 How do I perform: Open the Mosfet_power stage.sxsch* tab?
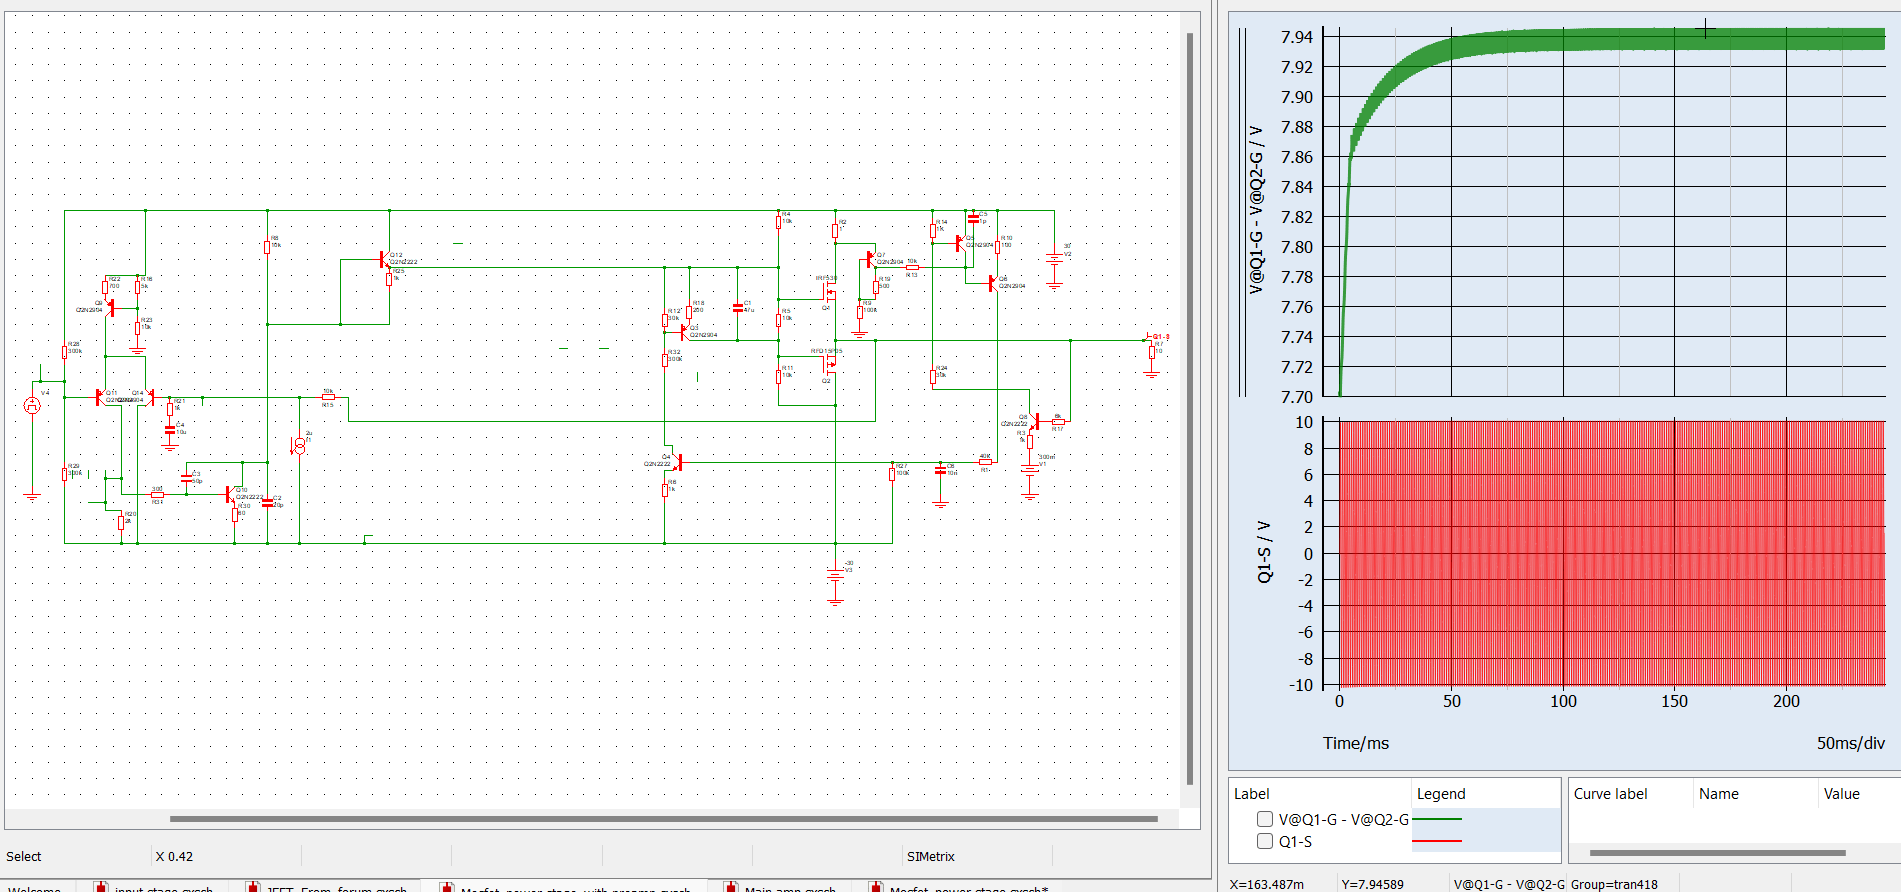coord(958,887)
